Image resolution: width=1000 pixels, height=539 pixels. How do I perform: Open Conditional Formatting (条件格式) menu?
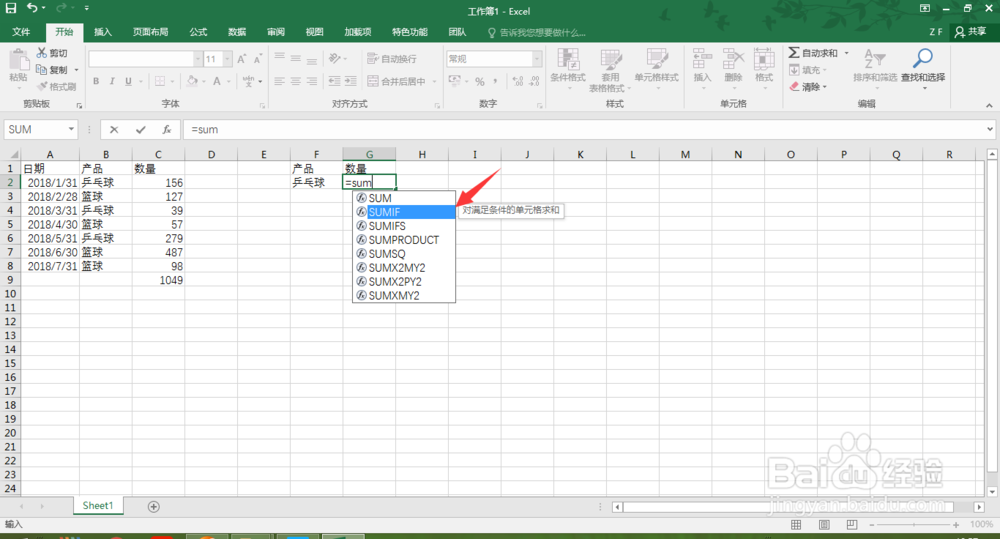[568, 68]
